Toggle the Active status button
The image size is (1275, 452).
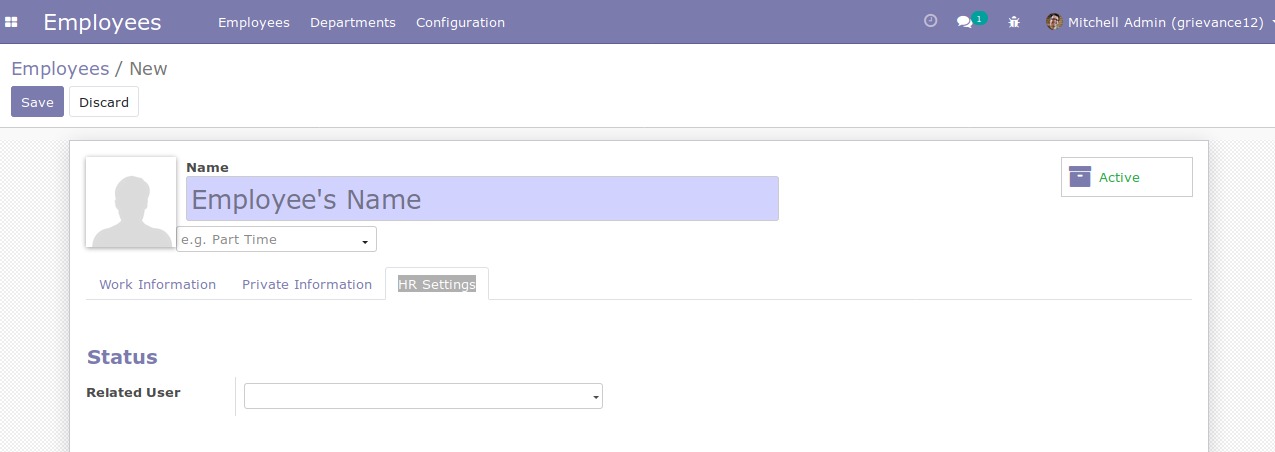pyautogui.click(x=1127, y=177)
